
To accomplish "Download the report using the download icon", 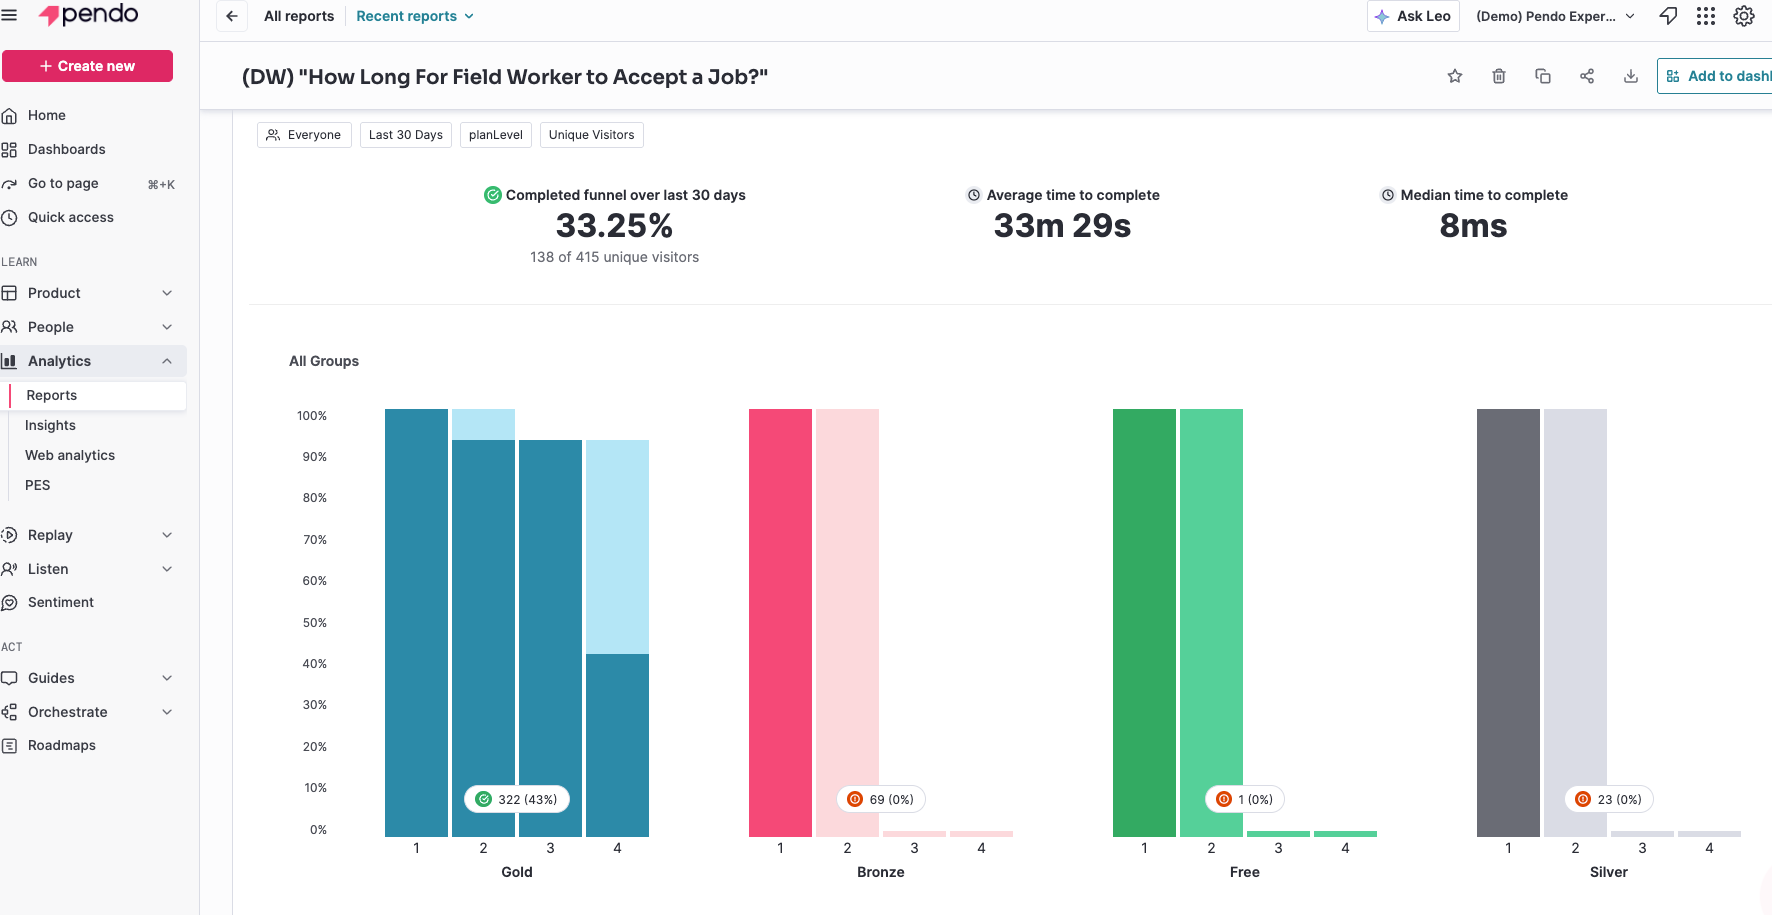I will [x=1631, y=76].
